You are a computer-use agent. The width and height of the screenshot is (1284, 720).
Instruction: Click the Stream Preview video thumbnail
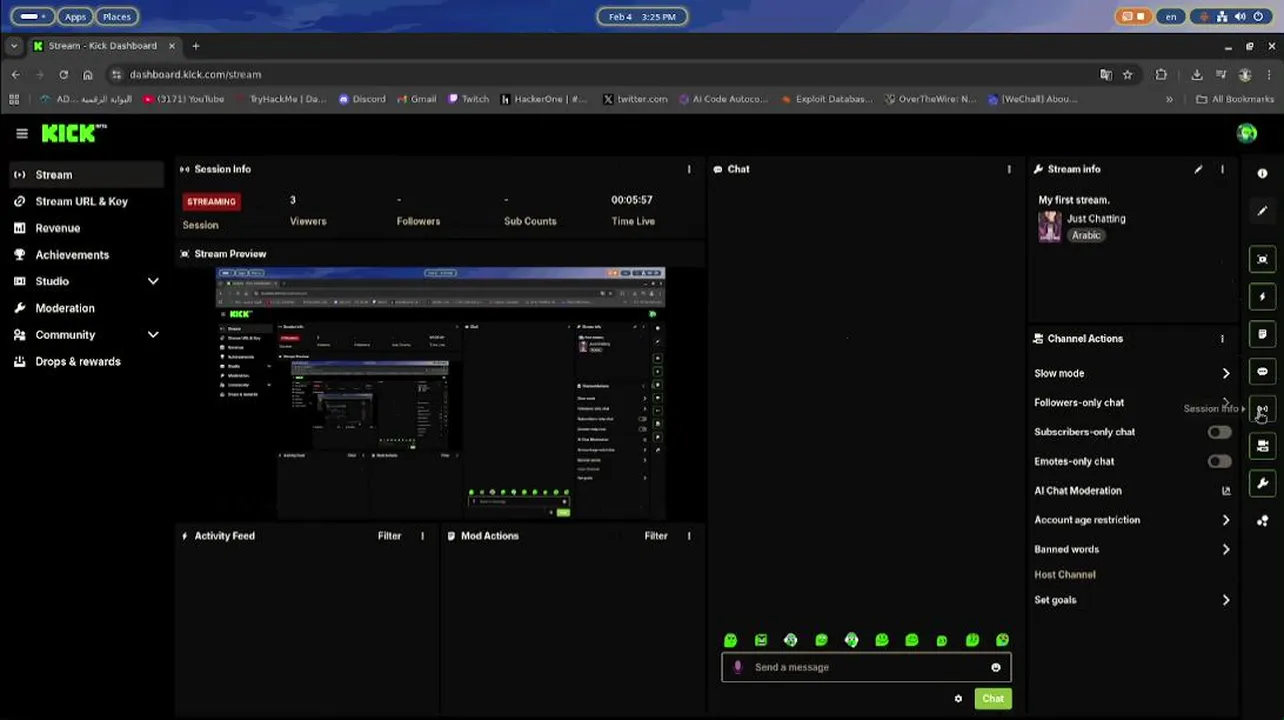coord(441,393)
